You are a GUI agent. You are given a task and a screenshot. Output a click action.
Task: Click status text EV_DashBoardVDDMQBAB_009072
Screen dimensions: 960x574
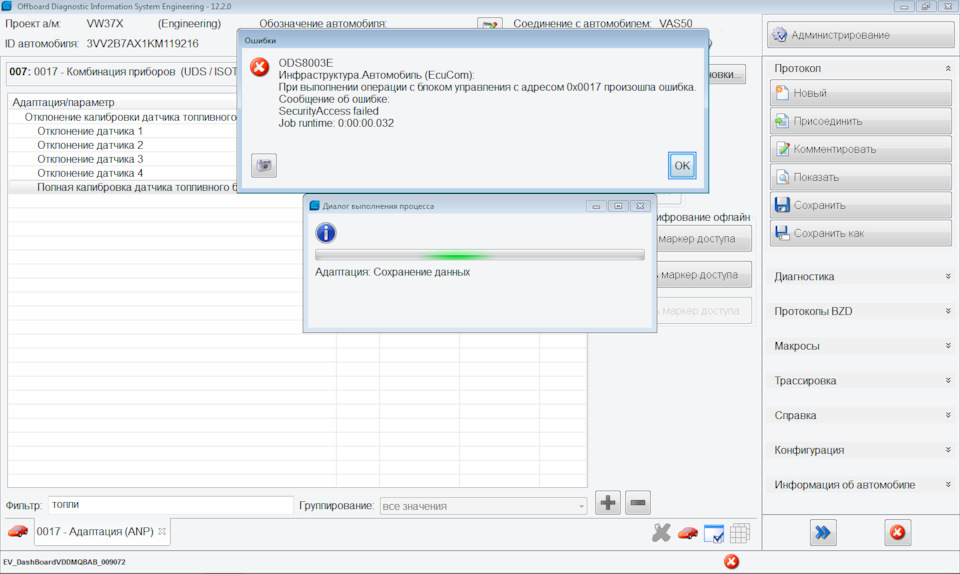point(64,562)
